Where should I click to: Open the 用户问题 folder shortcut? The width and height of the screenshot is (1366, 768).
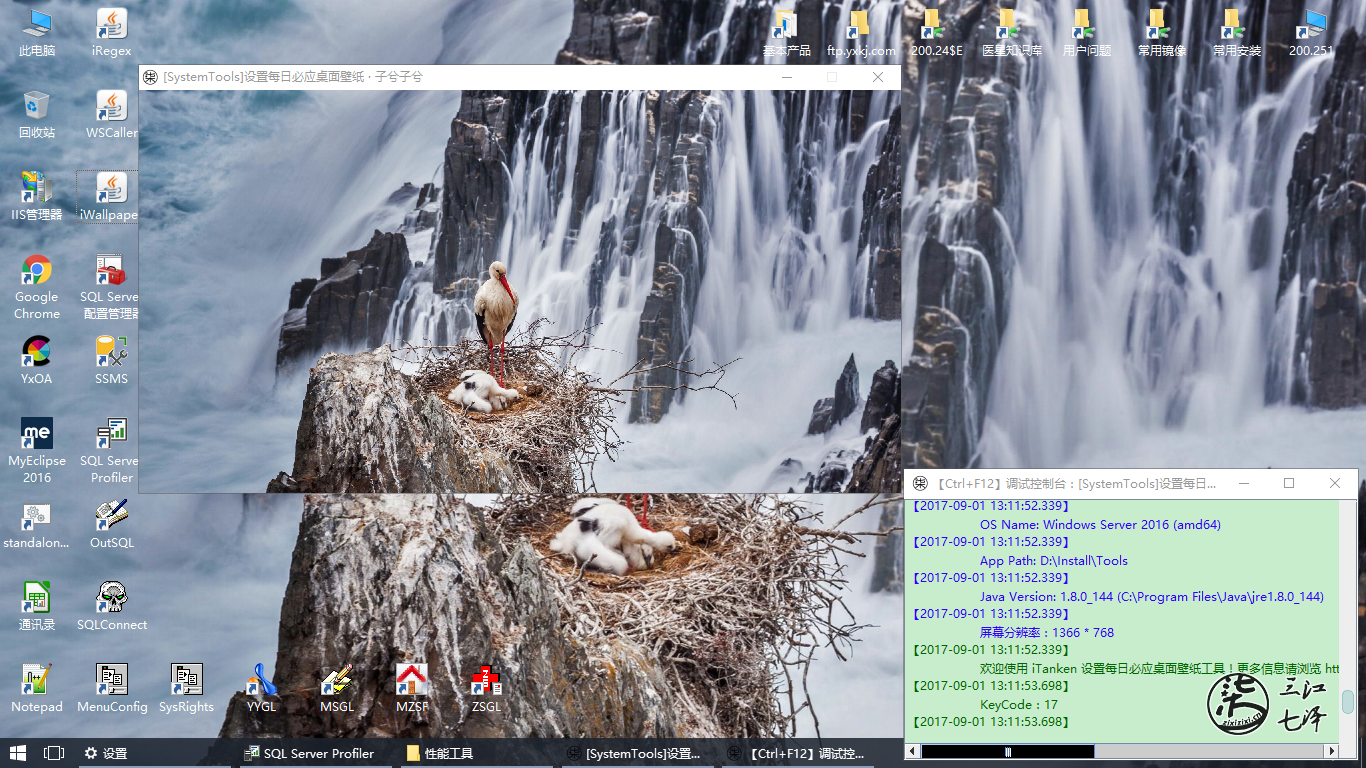1086,33
